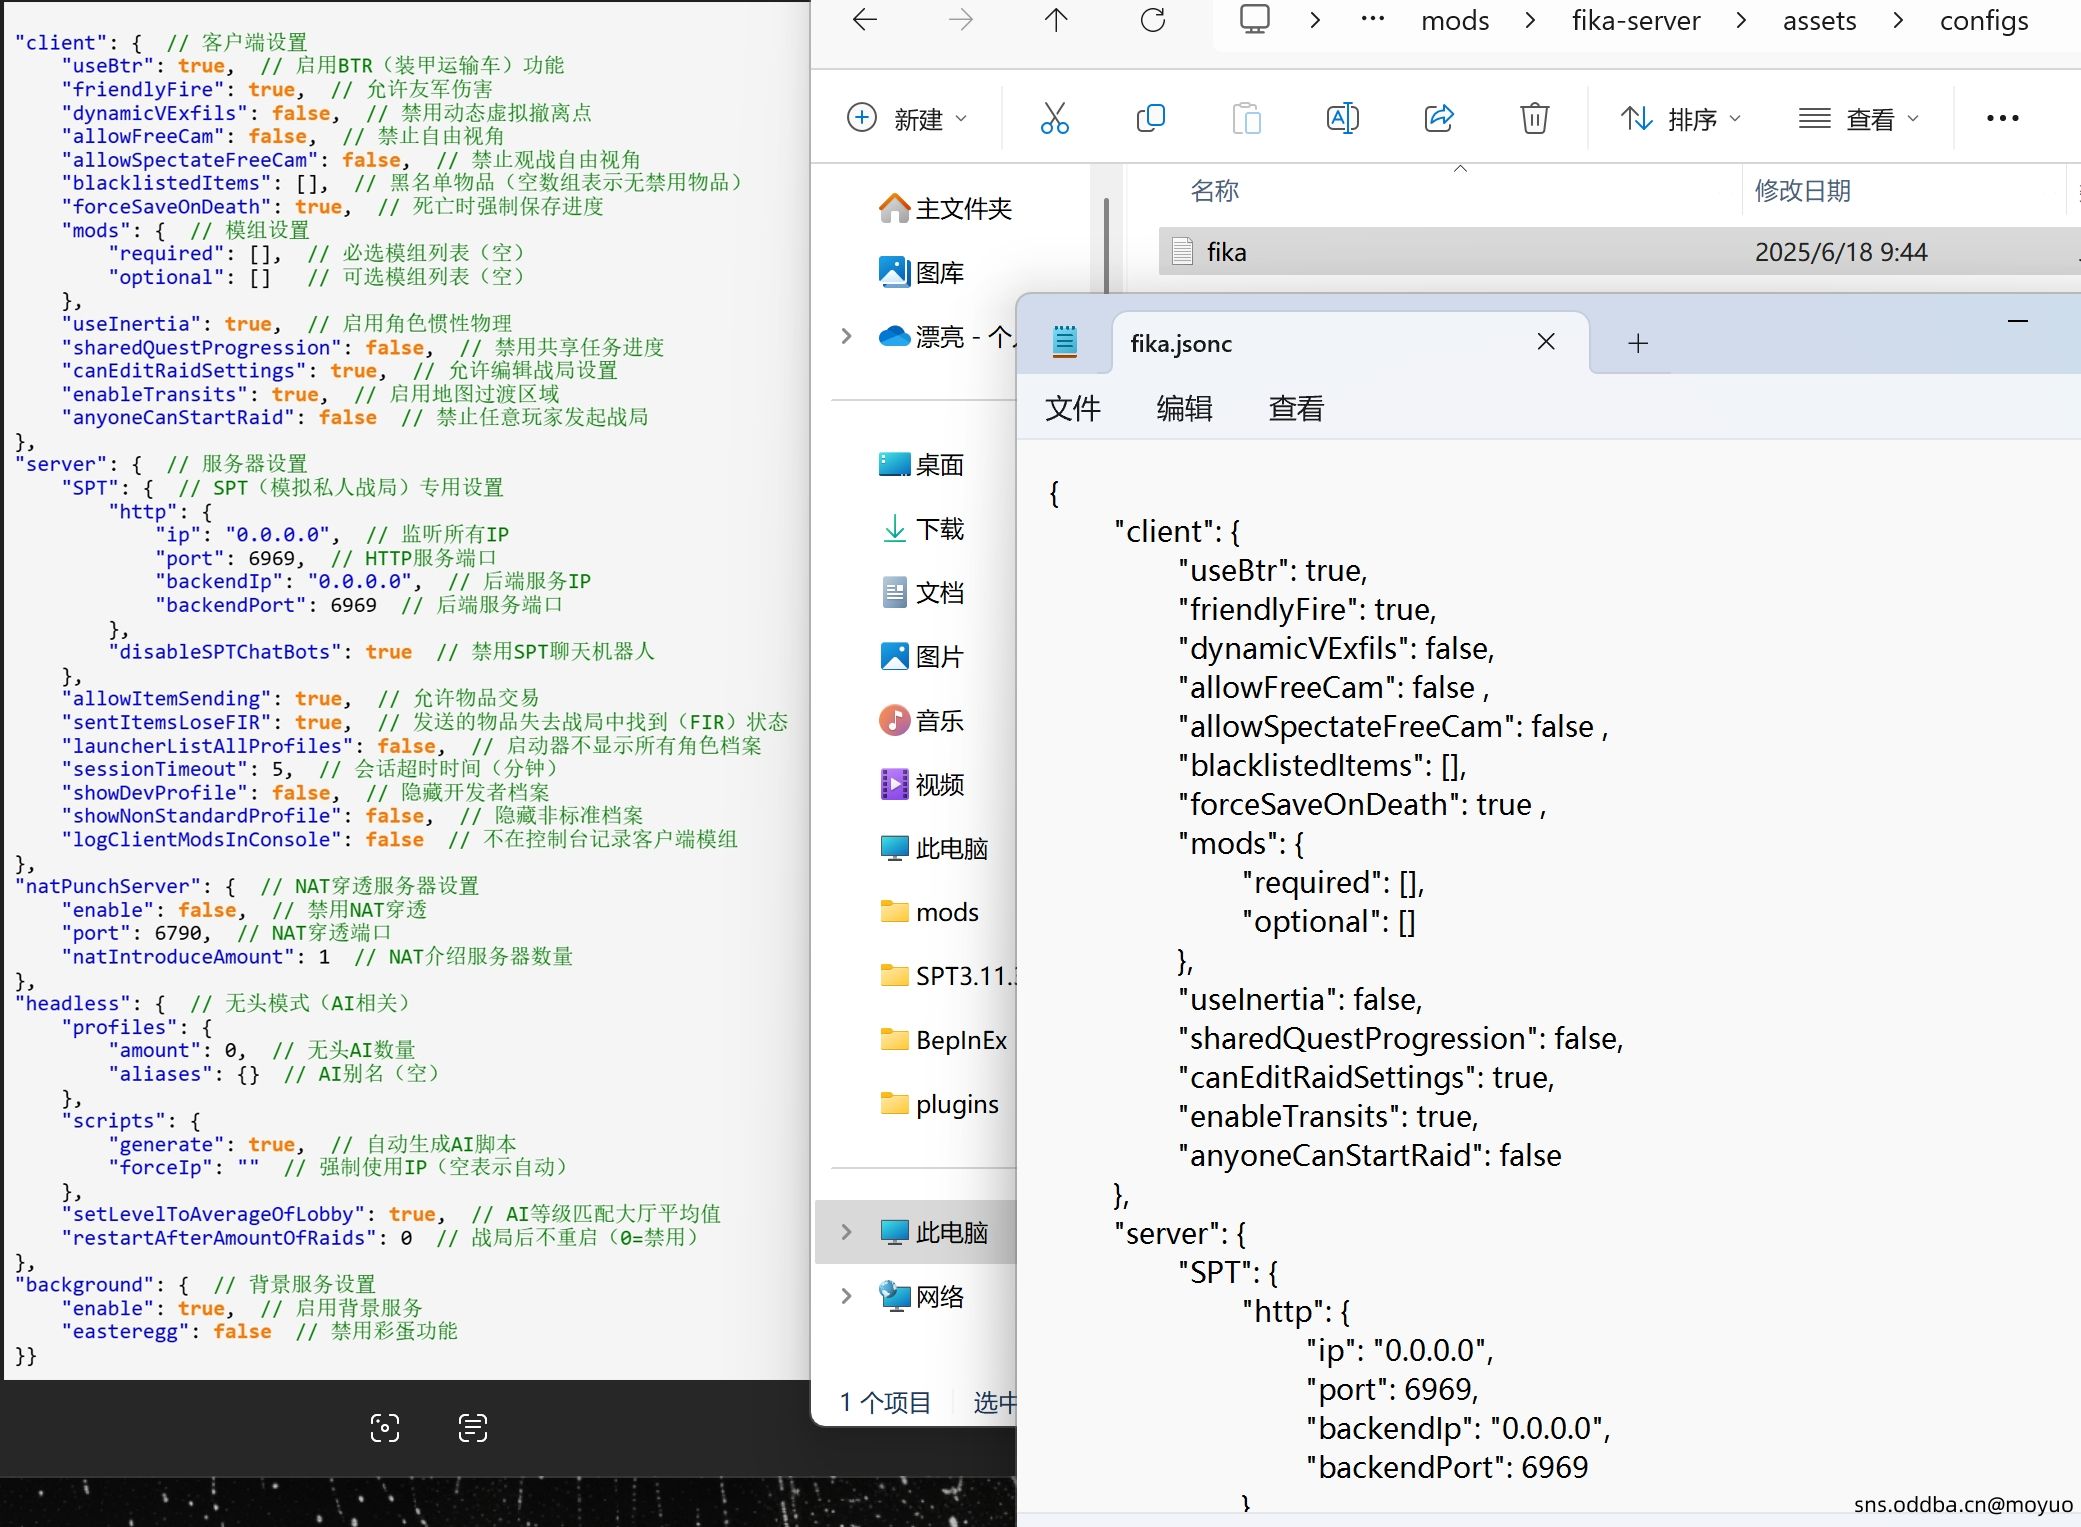Expand the Network tree node

pyautogui.click(x=846, y=1296)
